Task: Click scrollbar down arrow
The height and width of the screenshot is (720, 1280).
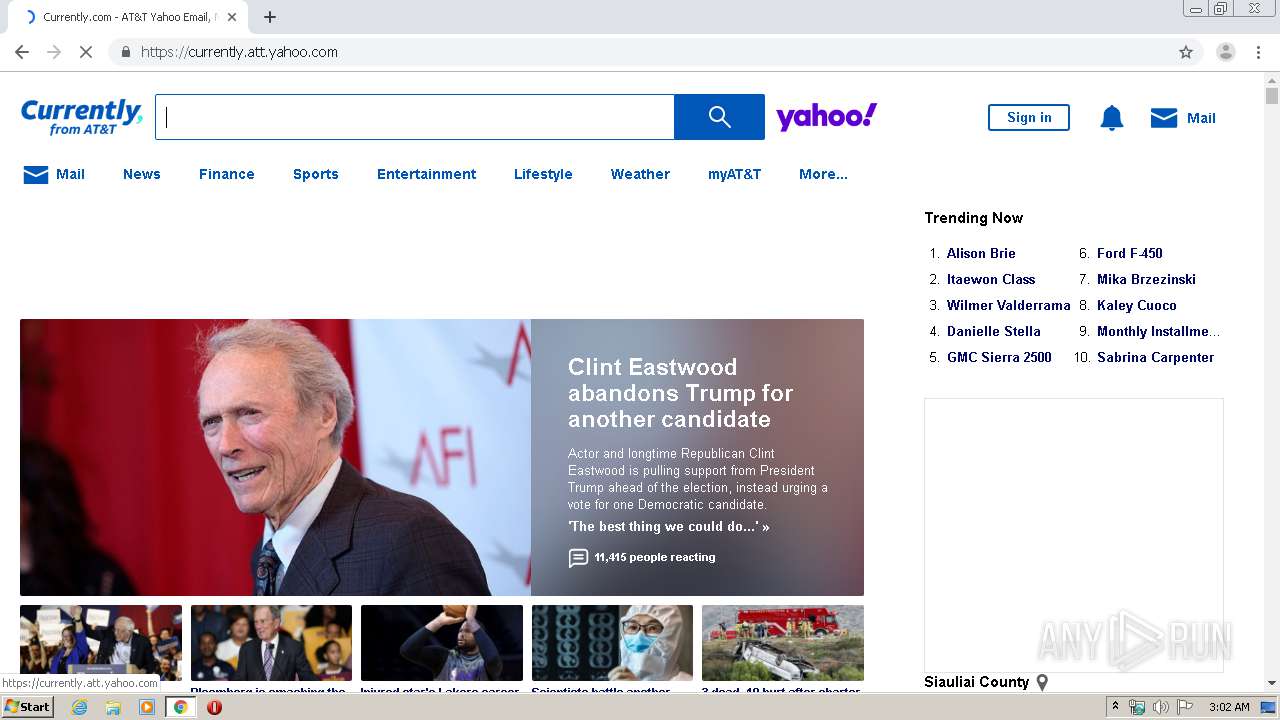Action: (x=1272, y=682)
